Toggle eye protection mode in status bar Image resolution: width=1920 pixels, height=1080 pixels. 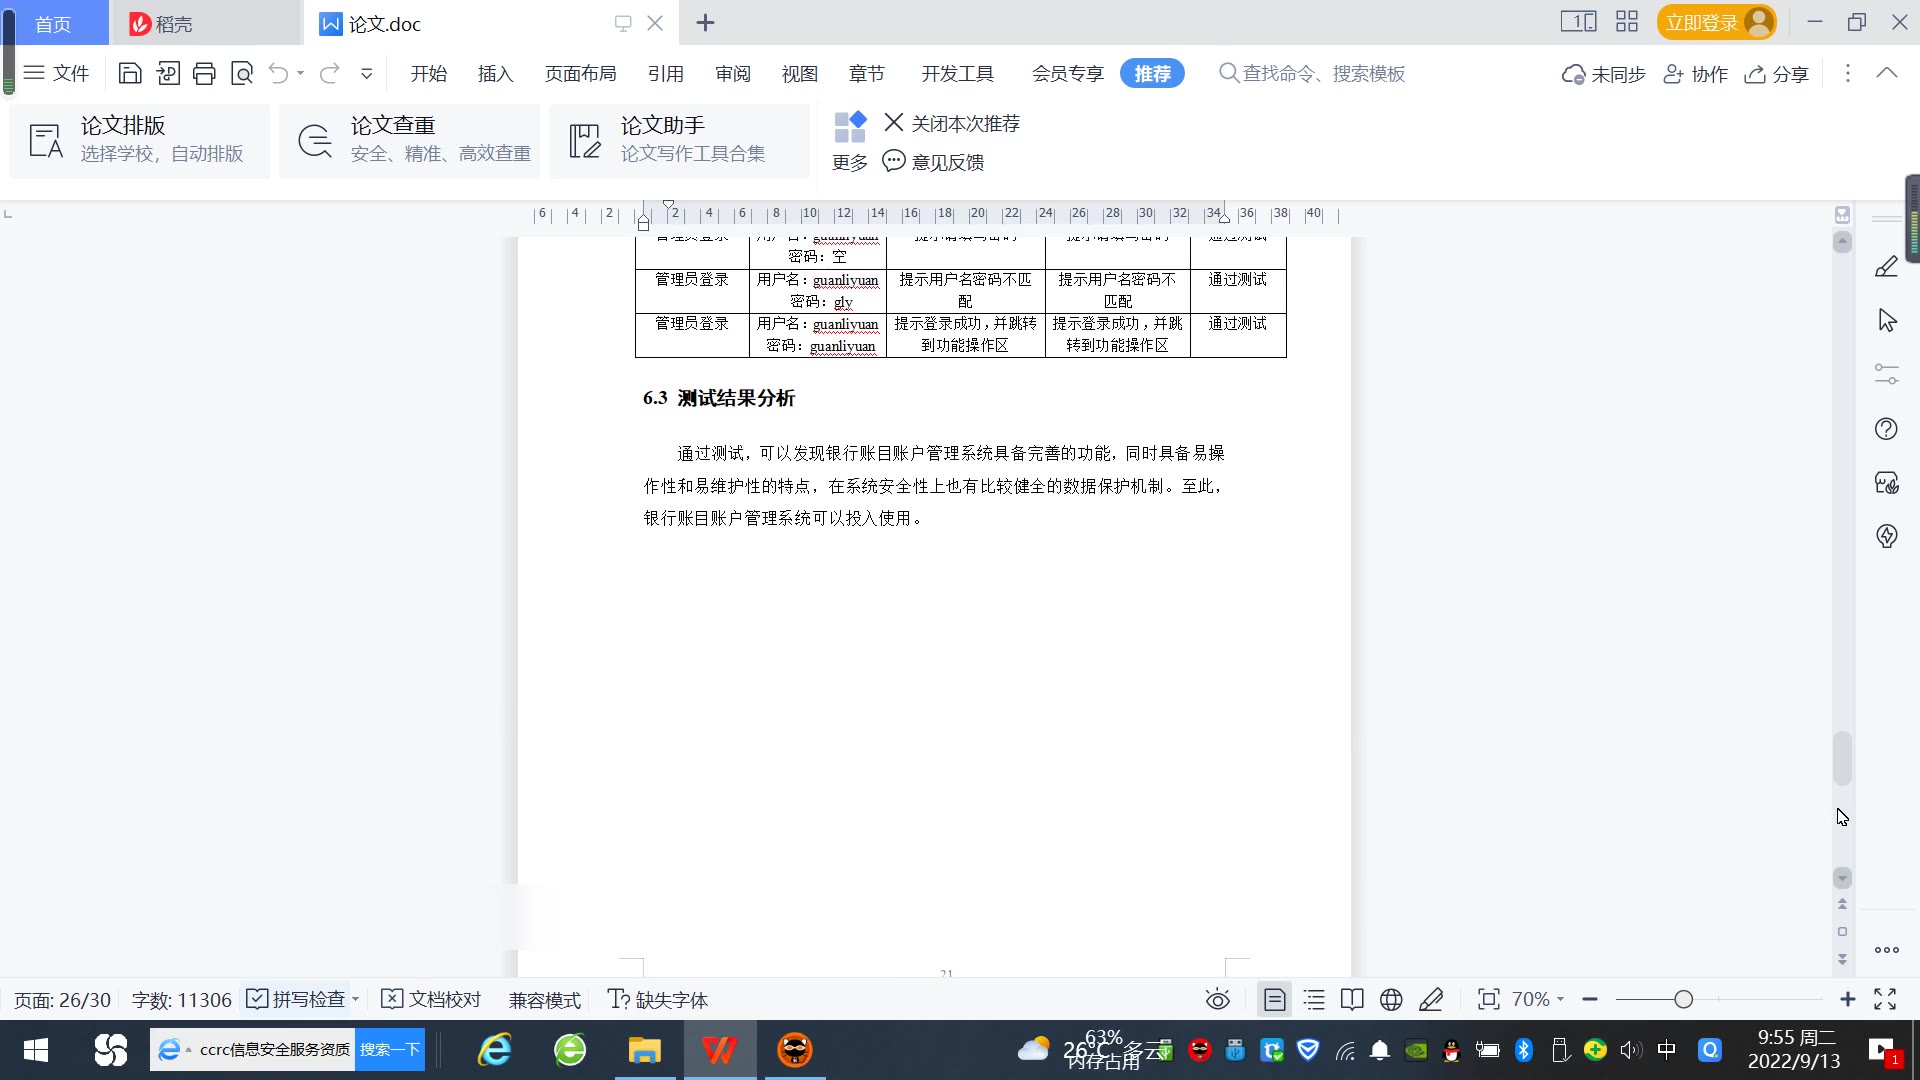pos(1217,1000)
